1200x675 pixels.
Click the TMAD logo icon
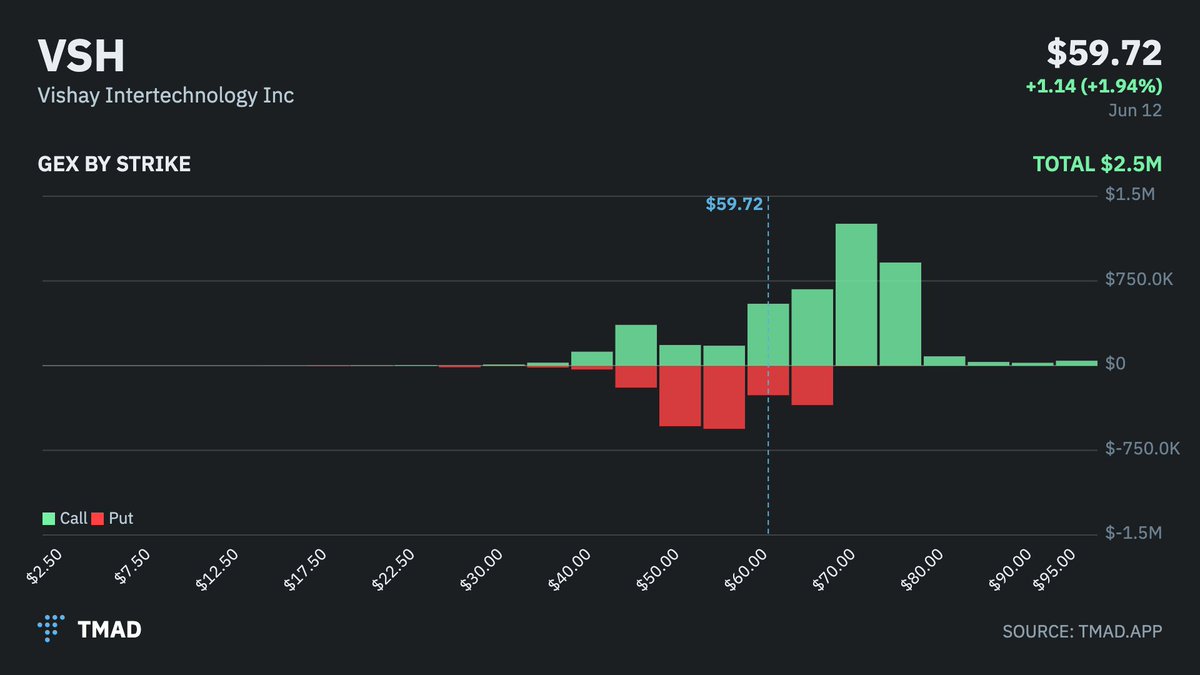(51, 629)
